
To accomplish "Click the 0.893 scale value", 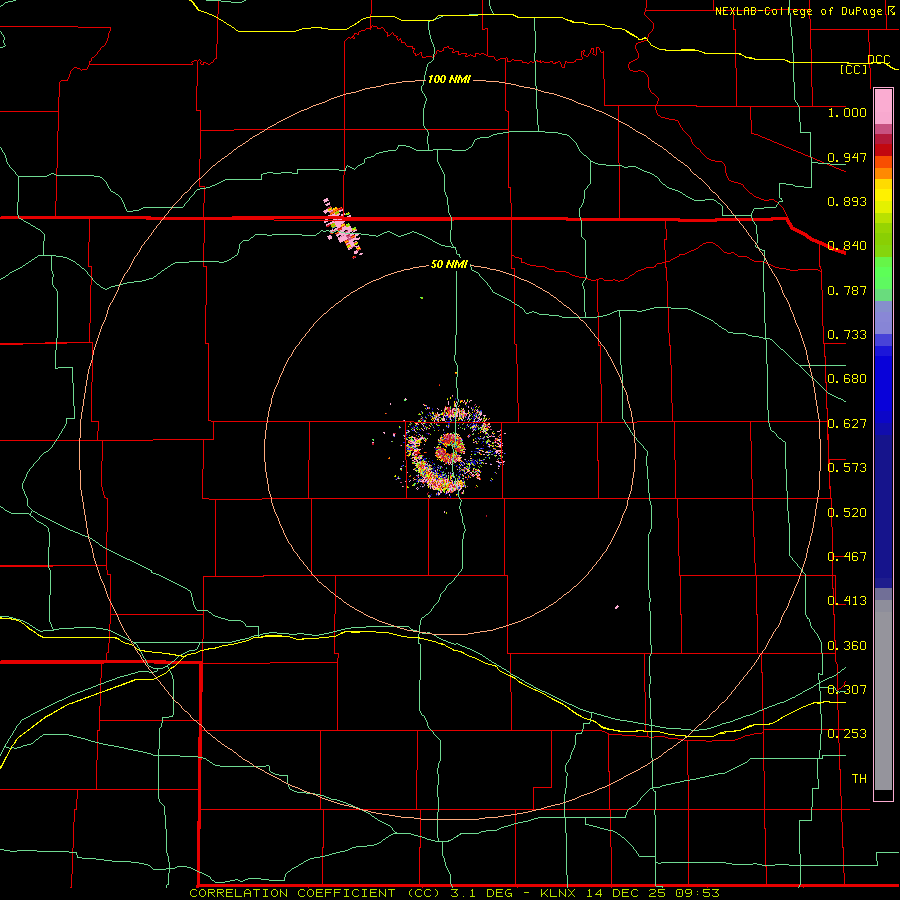I will click(847, 201).
